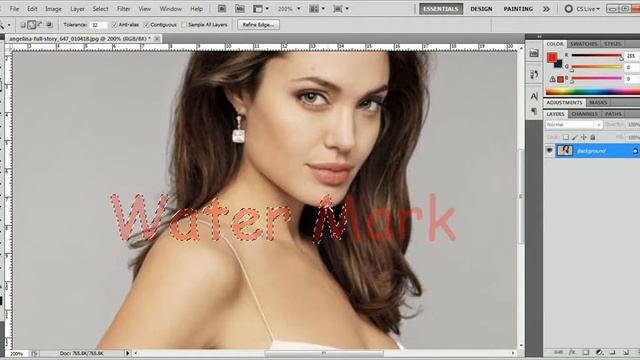
Task: Toggle Lock position icon
Action: pos(584,138)
